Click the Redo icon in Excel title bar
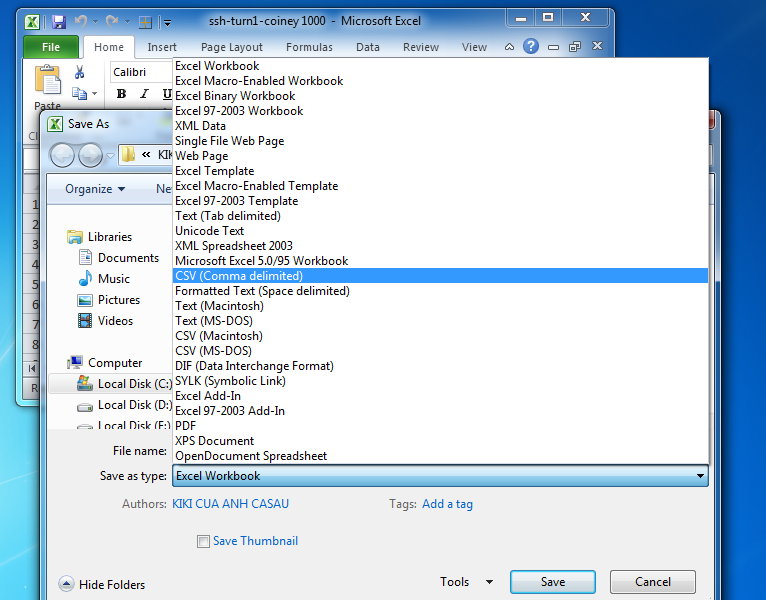 pos(112,21)
